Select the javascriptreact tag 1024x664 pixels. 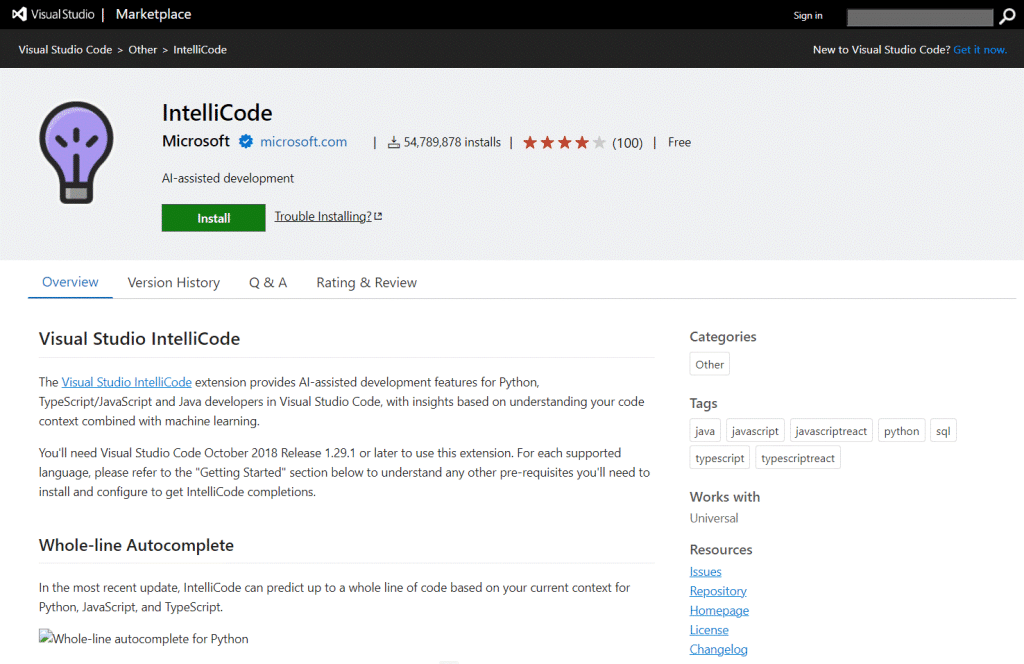(831, 431)
